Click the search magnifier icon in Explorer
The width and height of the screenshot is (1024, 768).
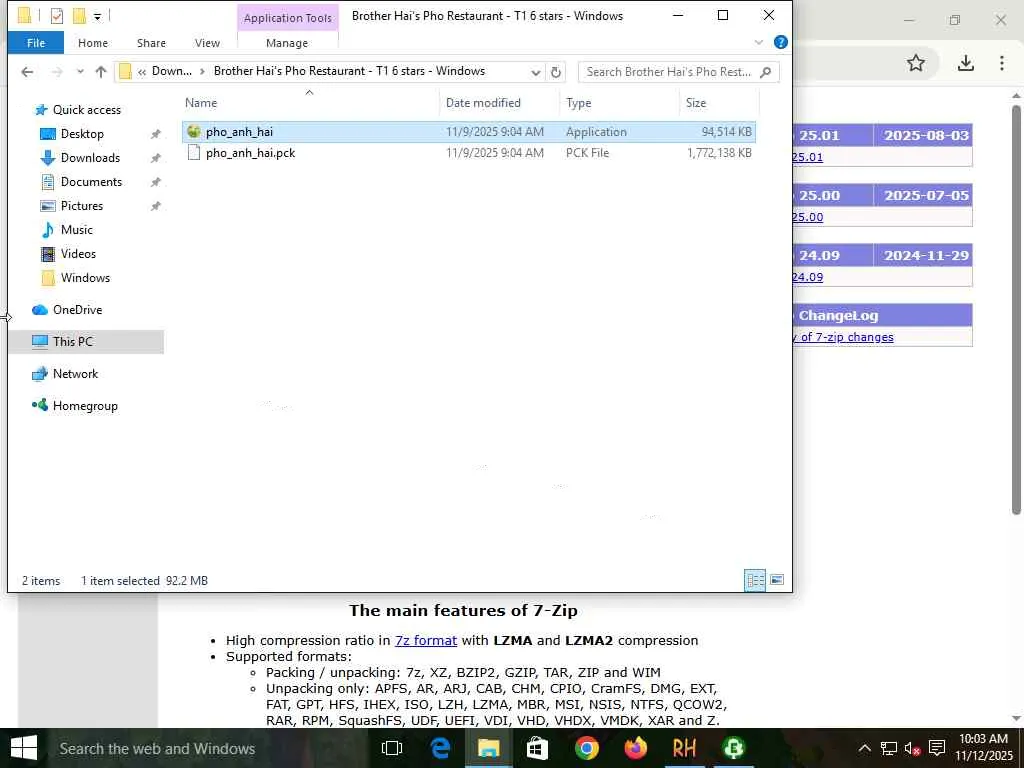click(x=766, y=72)
